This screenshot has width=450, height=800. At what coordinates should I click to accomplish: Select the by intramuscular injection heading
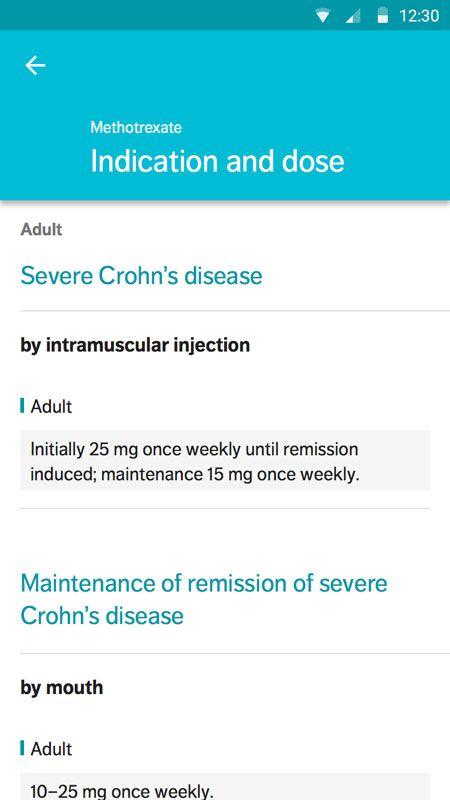pos(135,345)
